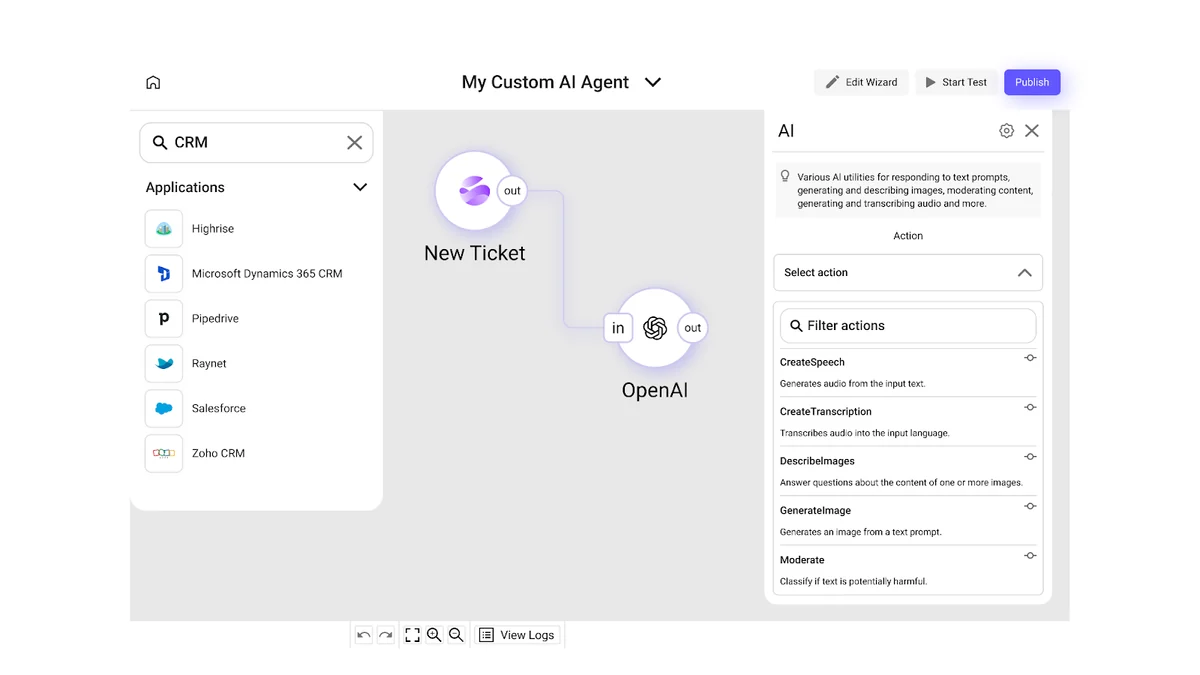The width and height of the screenshot is (1200, 675).
Task: Fit the workflow to screen
Action: point(412,635)
